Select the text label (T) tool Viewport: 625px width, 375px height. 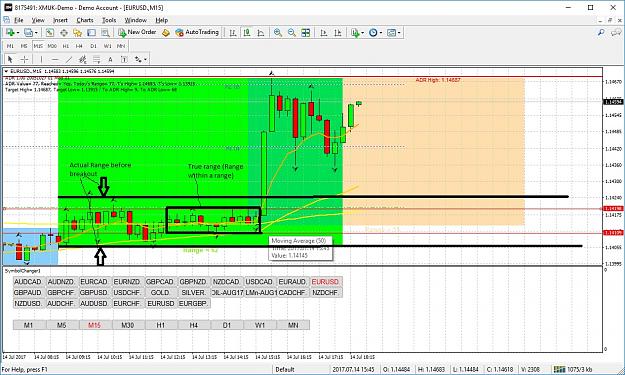point(124,59)
